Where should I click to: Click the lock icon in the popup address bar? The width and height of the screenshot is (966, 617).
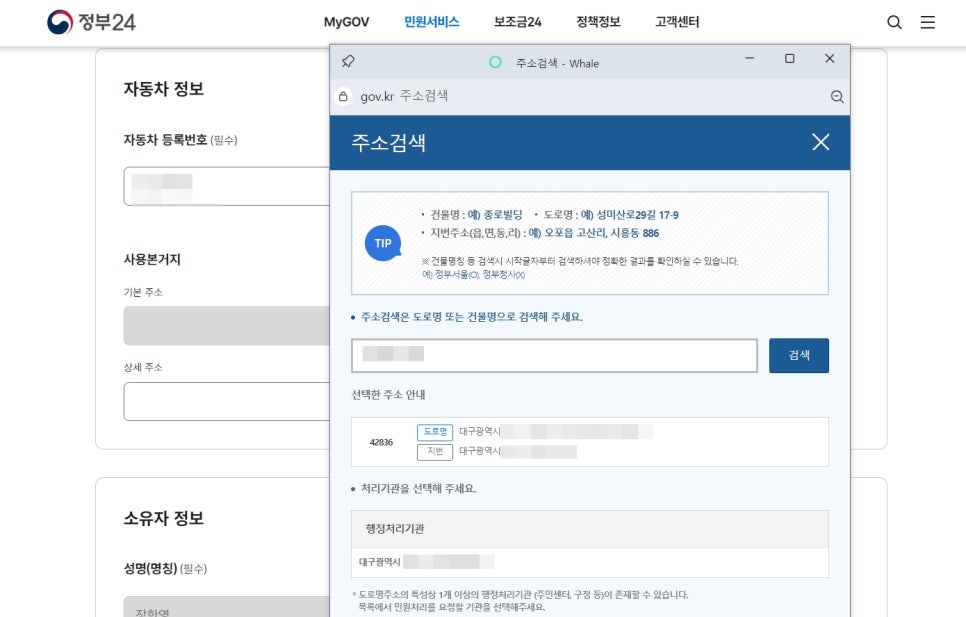tap(343, 96)
